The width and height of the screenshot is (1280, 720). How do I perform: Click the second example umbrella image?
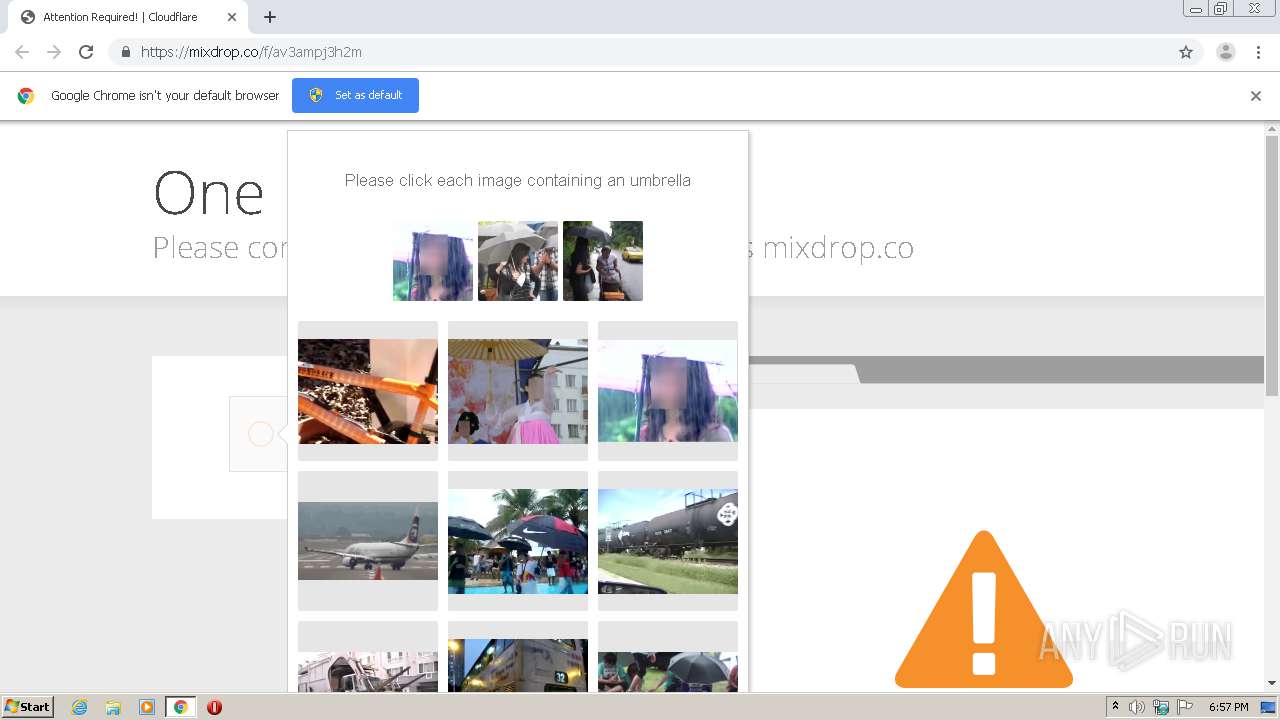click(518, 261)
